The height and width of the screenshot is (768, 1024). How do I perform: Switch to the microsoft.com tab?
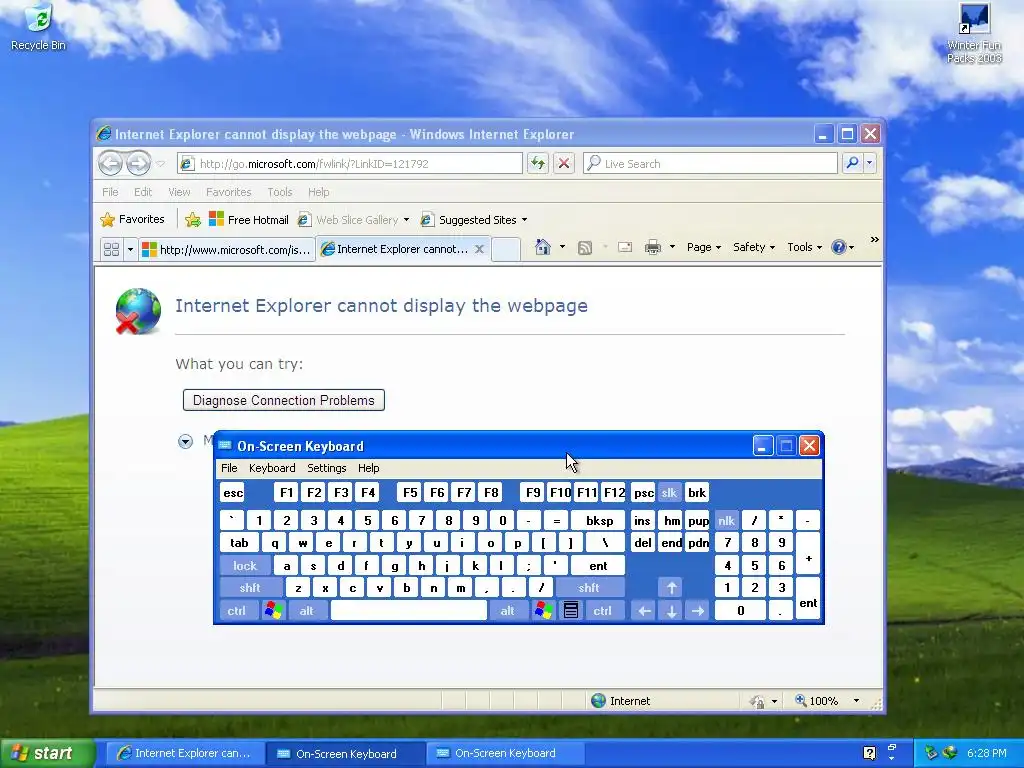click(x=227, y=249)
